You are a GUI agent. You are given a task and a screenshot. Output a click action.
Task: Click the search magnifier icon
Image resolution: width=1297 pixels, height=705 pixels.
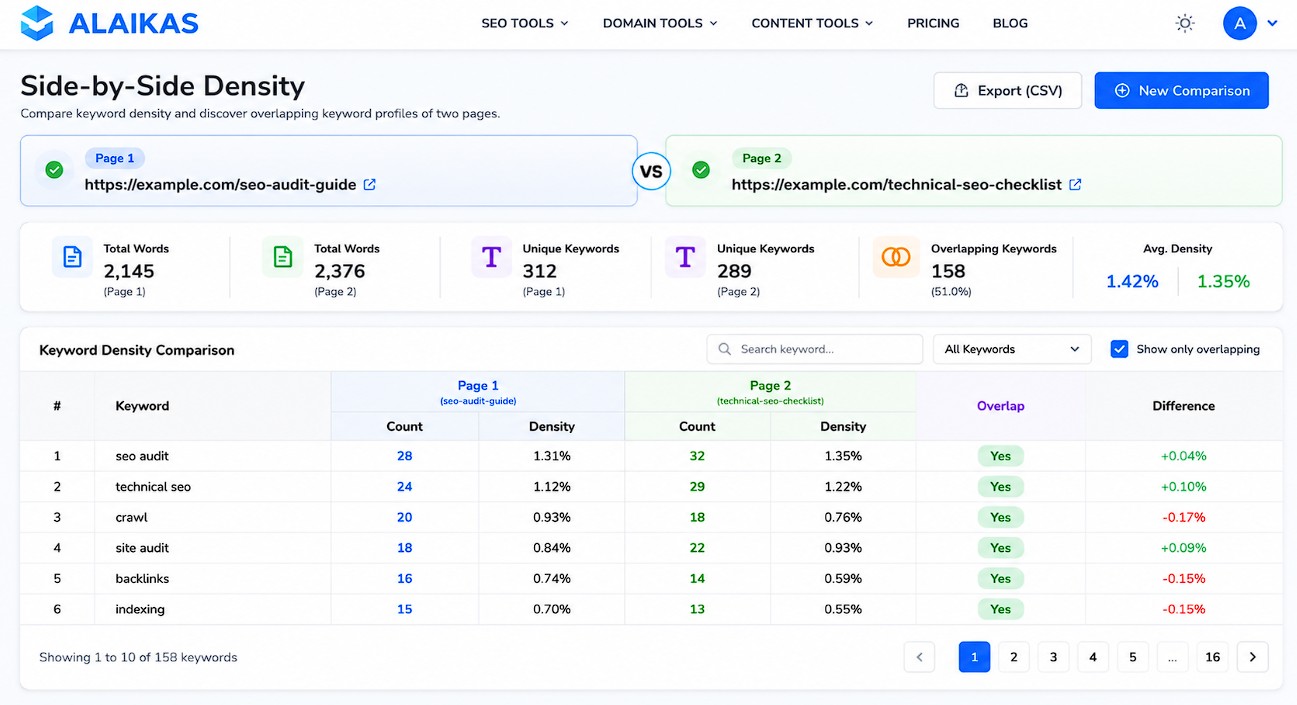[x=725, y=349]
